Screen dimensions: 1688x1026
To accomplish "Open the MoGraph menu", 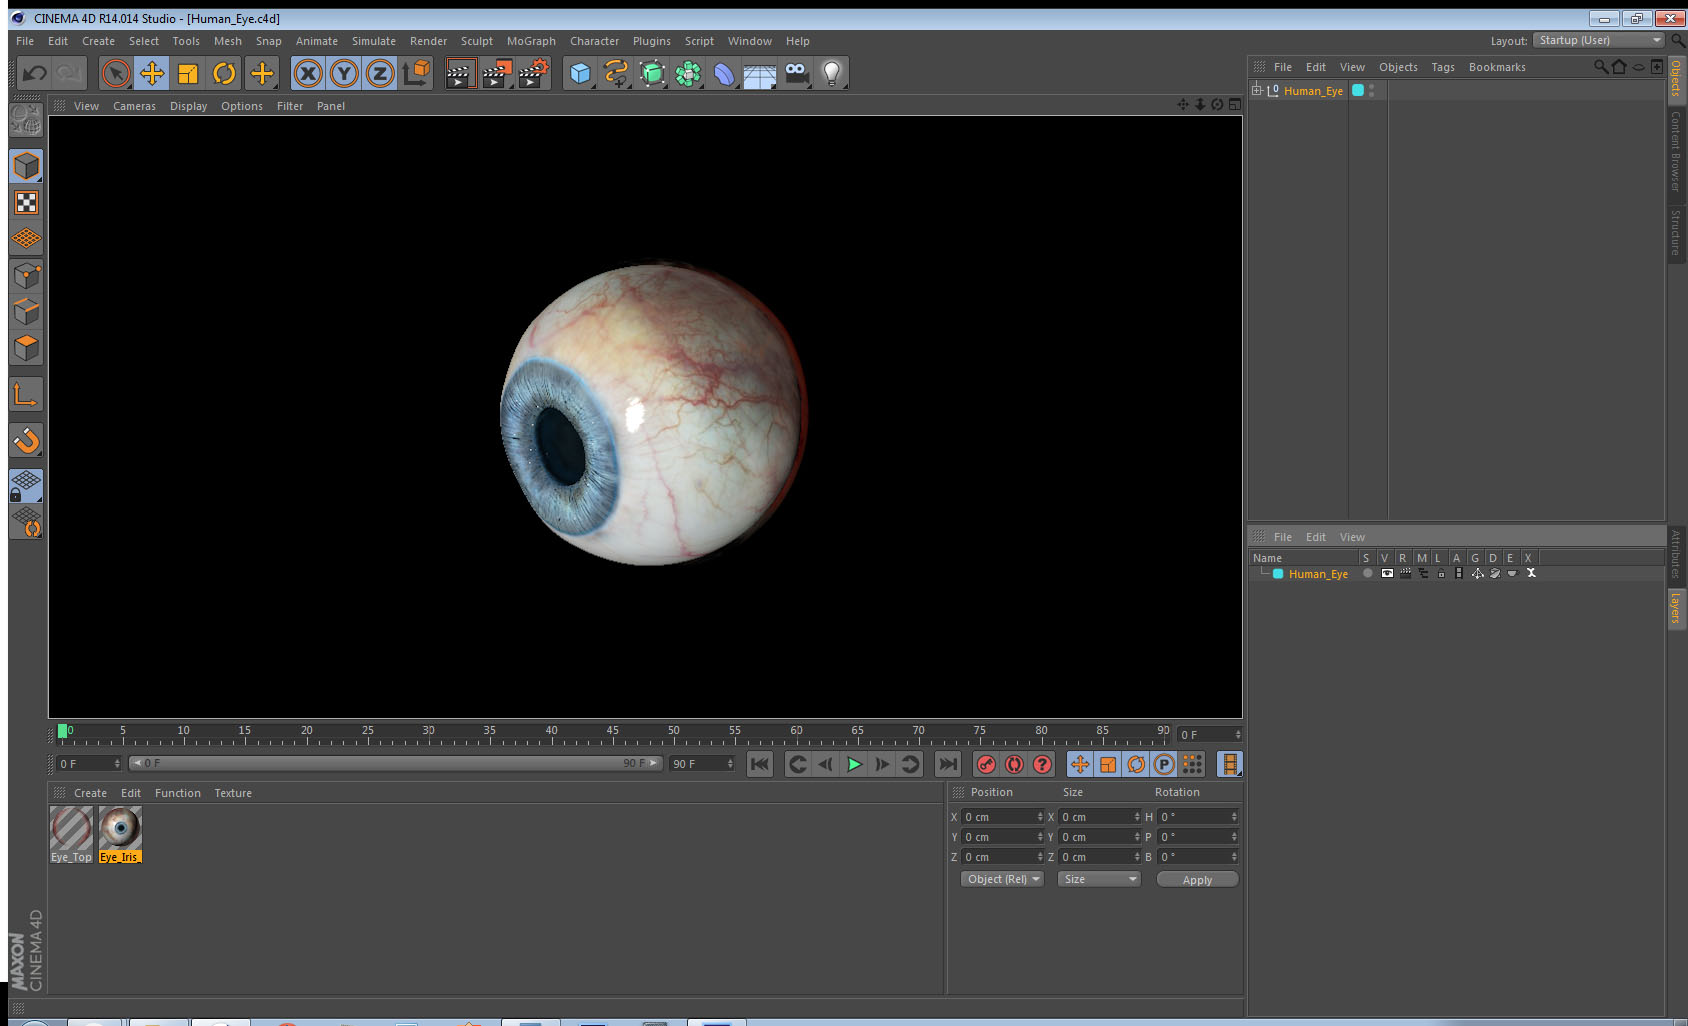I will point(531,41).
